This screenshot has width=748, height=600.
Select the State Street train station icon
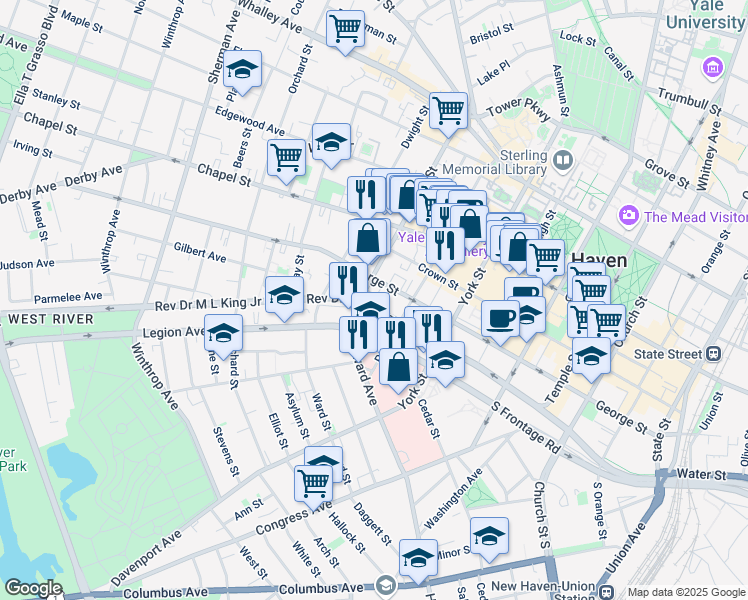pos(714,354)
